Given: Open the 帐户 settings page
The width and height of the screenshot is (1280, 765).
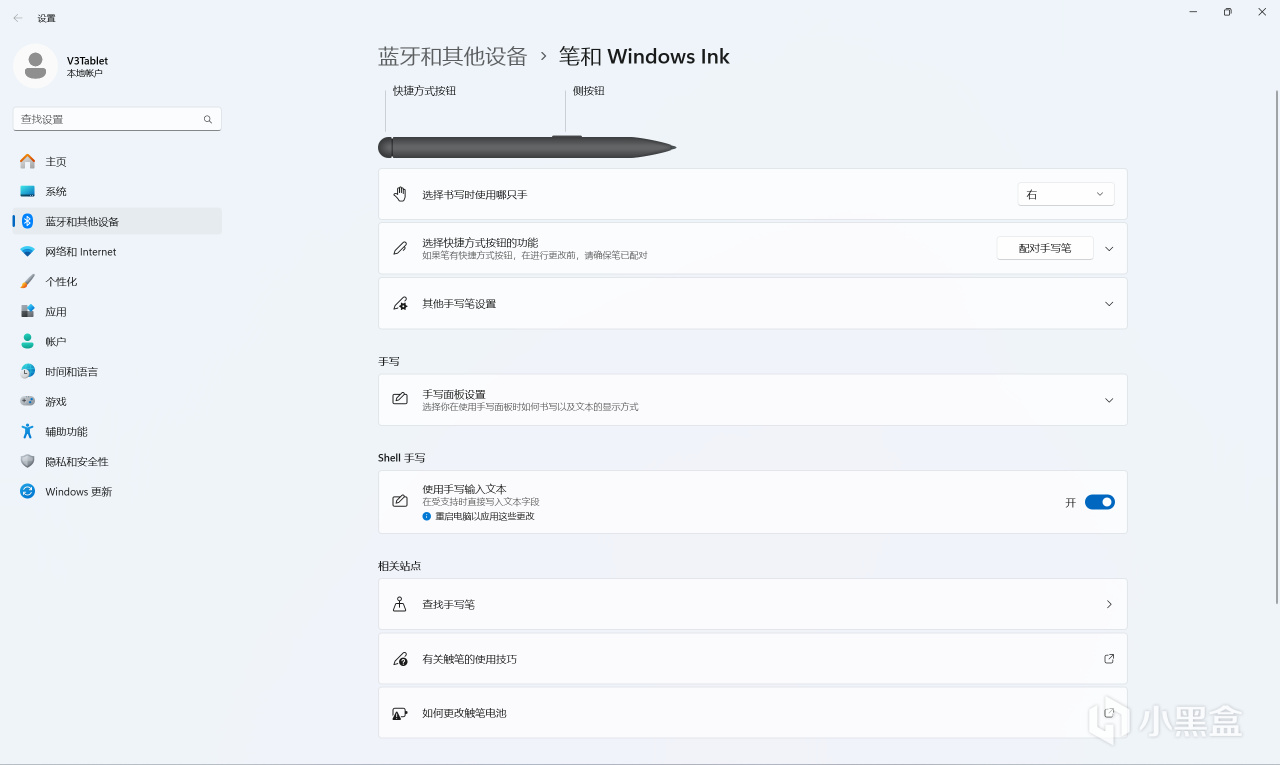Looking at the screenshot, I should [x=117, y=341].
